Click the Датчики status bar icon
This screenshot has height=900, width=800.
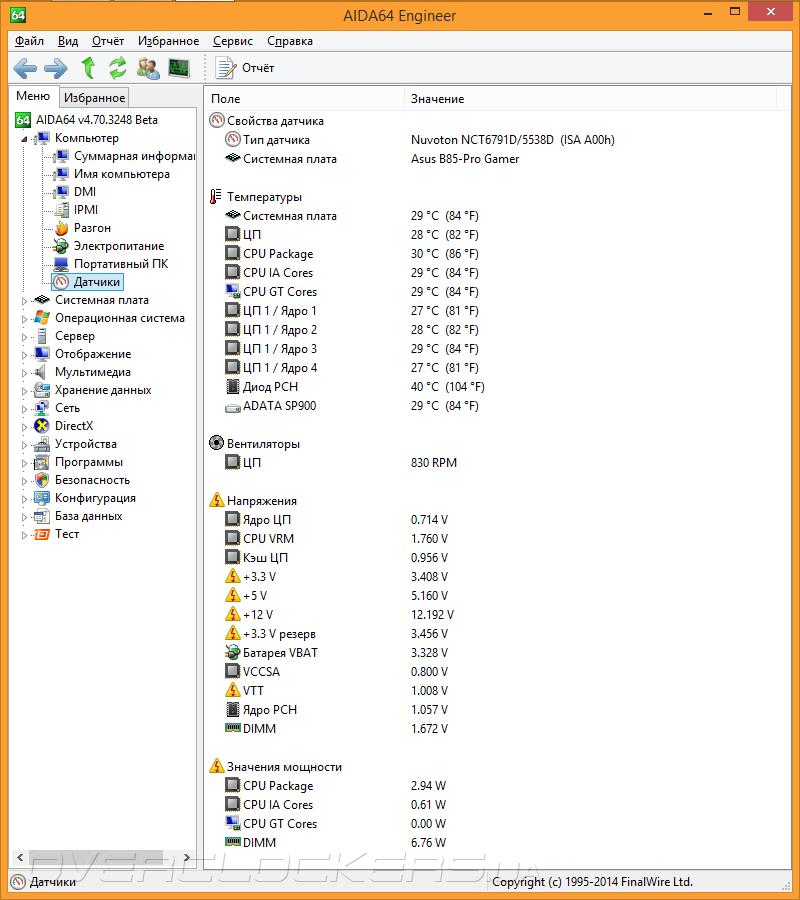coord(18,882)
